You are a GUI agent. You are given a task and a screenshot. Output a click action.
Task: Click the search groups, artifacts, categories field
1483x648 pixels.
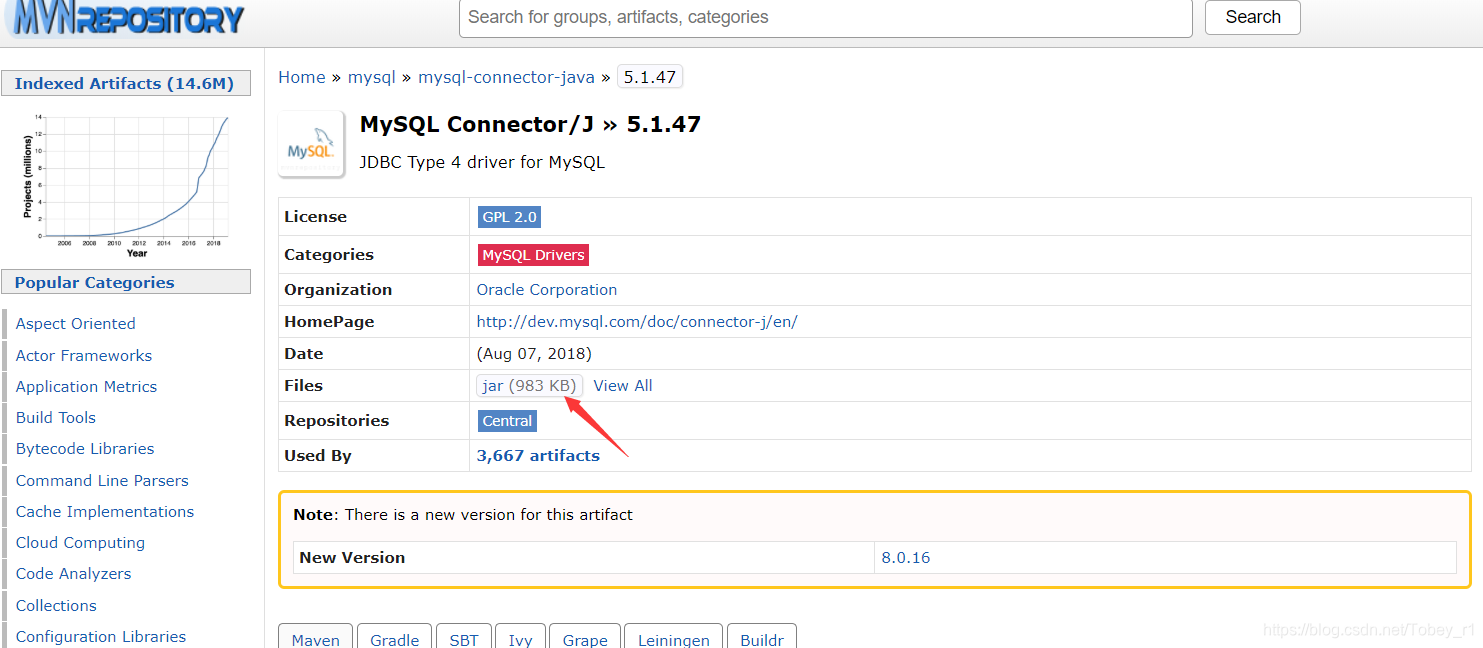click(826, 18)
